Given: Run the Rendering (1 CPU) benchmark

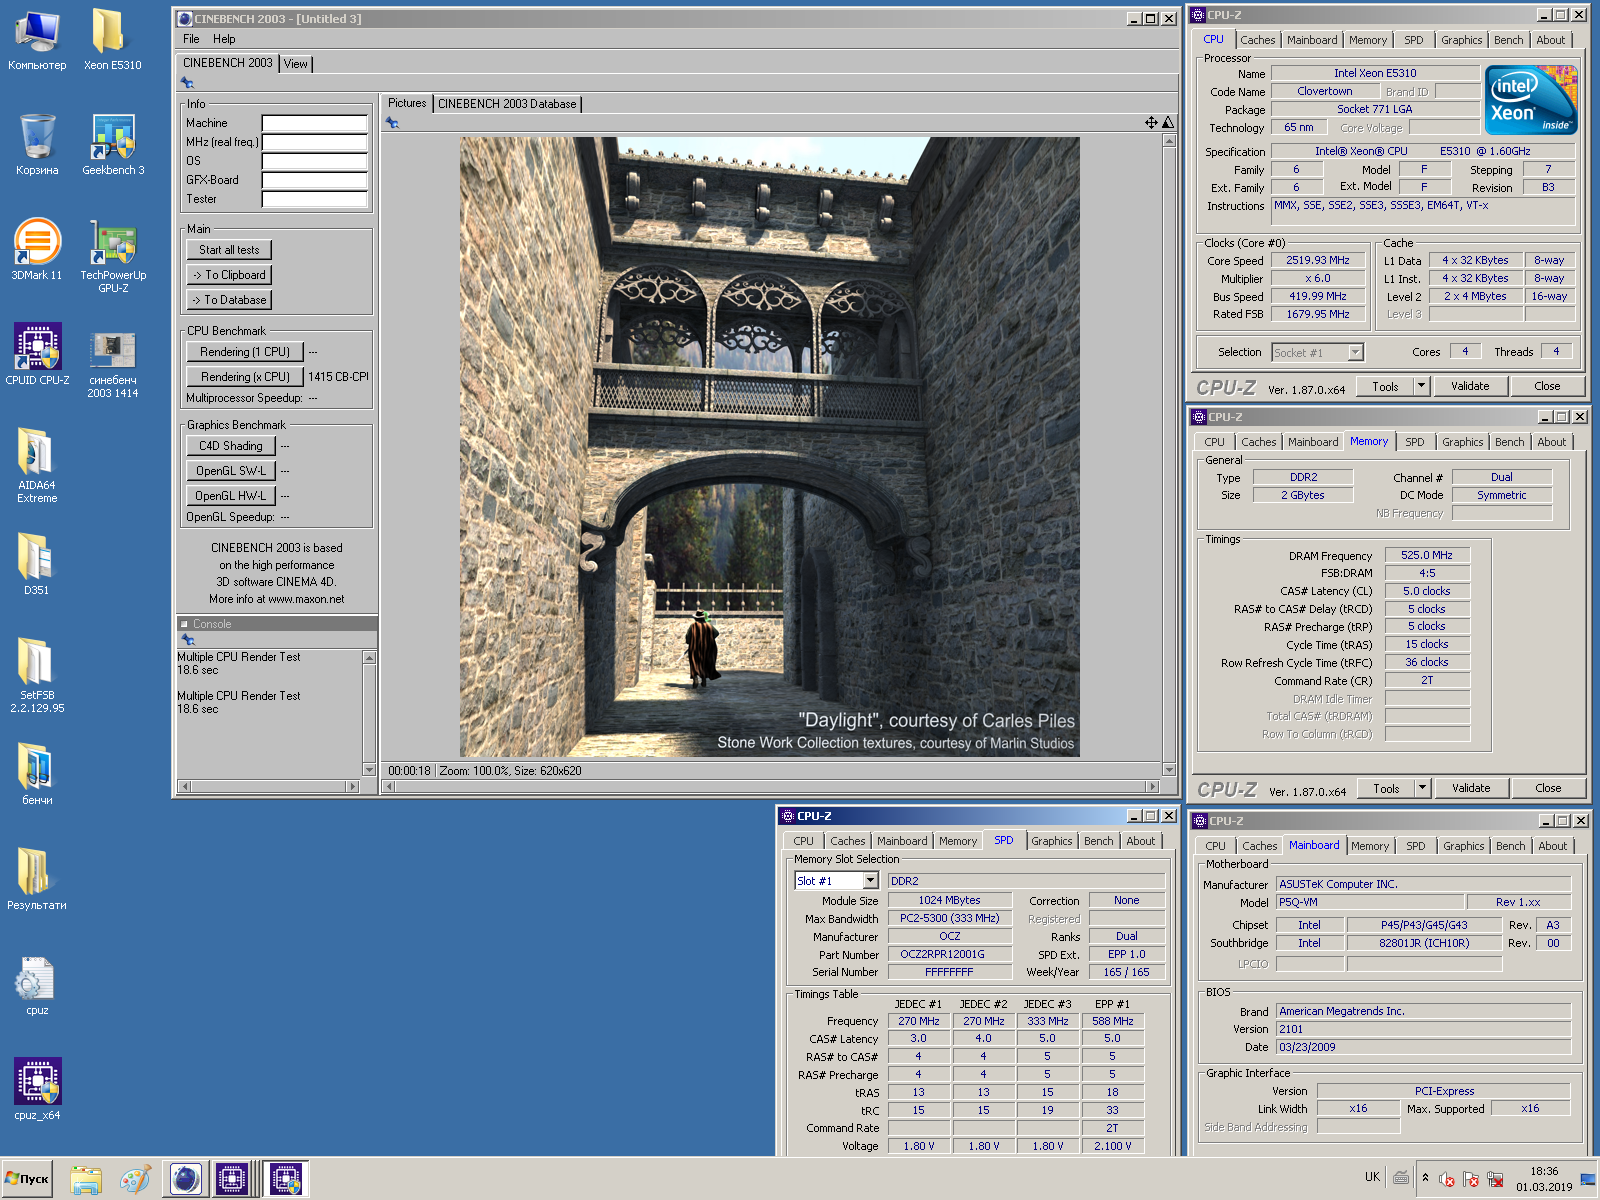Looking at the screenshot, I should (245, 352).
